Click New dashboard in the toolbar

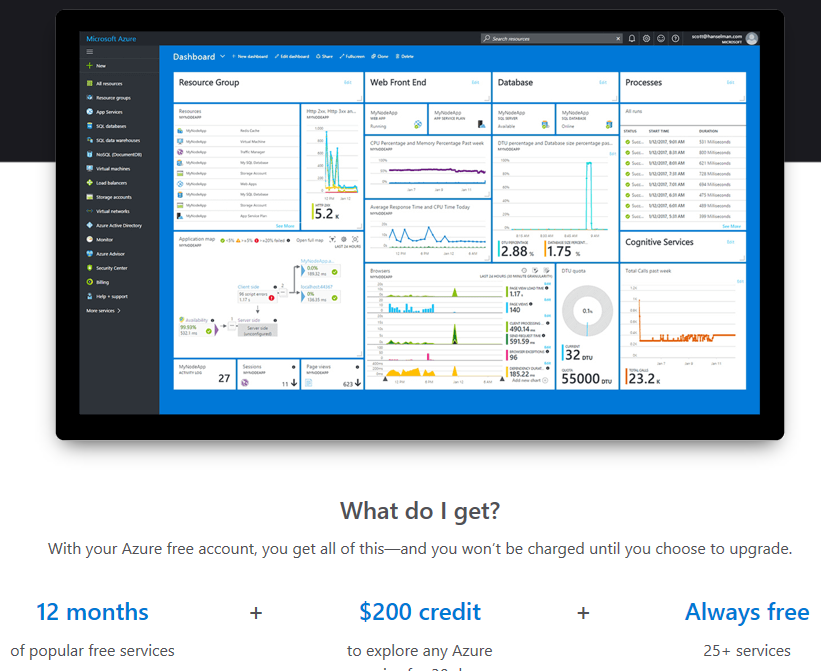pos(250,56)
